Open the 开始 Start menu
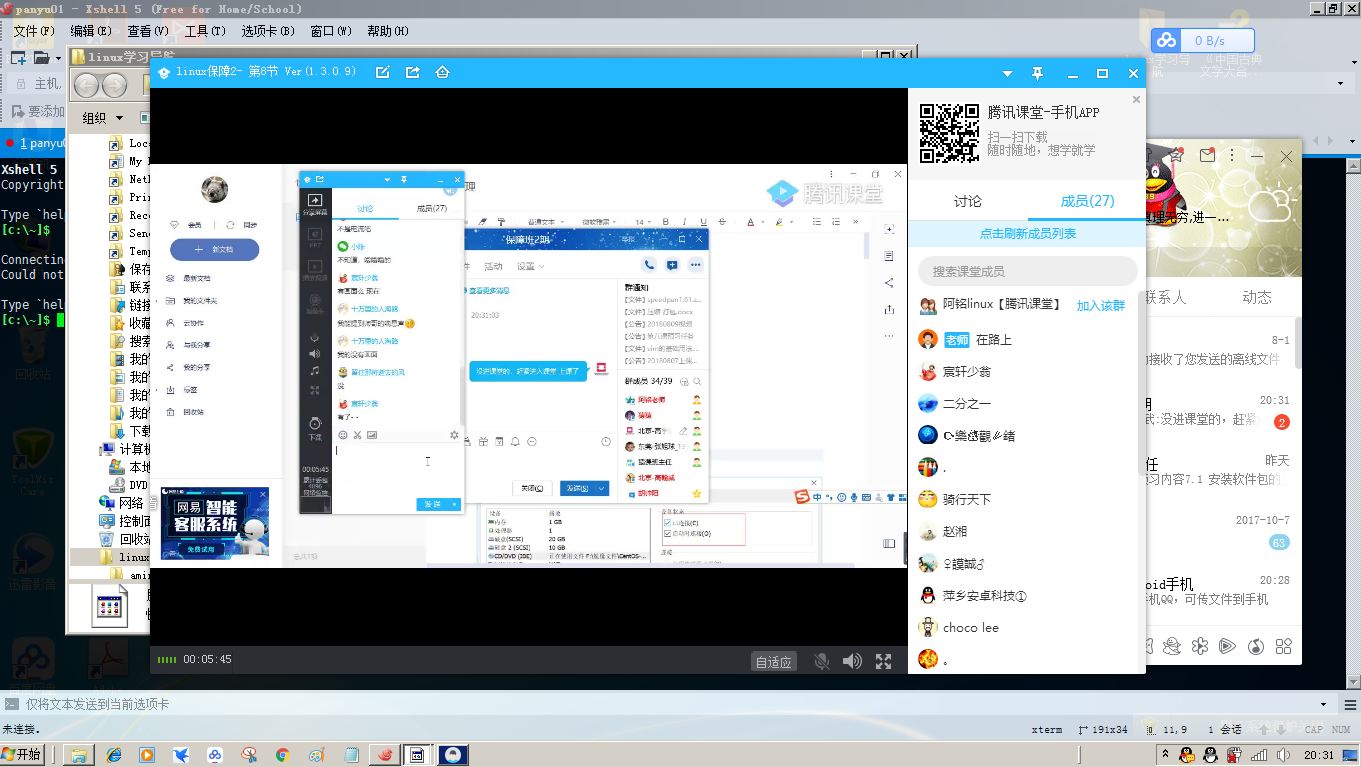The width and height of the screenshot is (1361, 767). click(x=22, y=755)
